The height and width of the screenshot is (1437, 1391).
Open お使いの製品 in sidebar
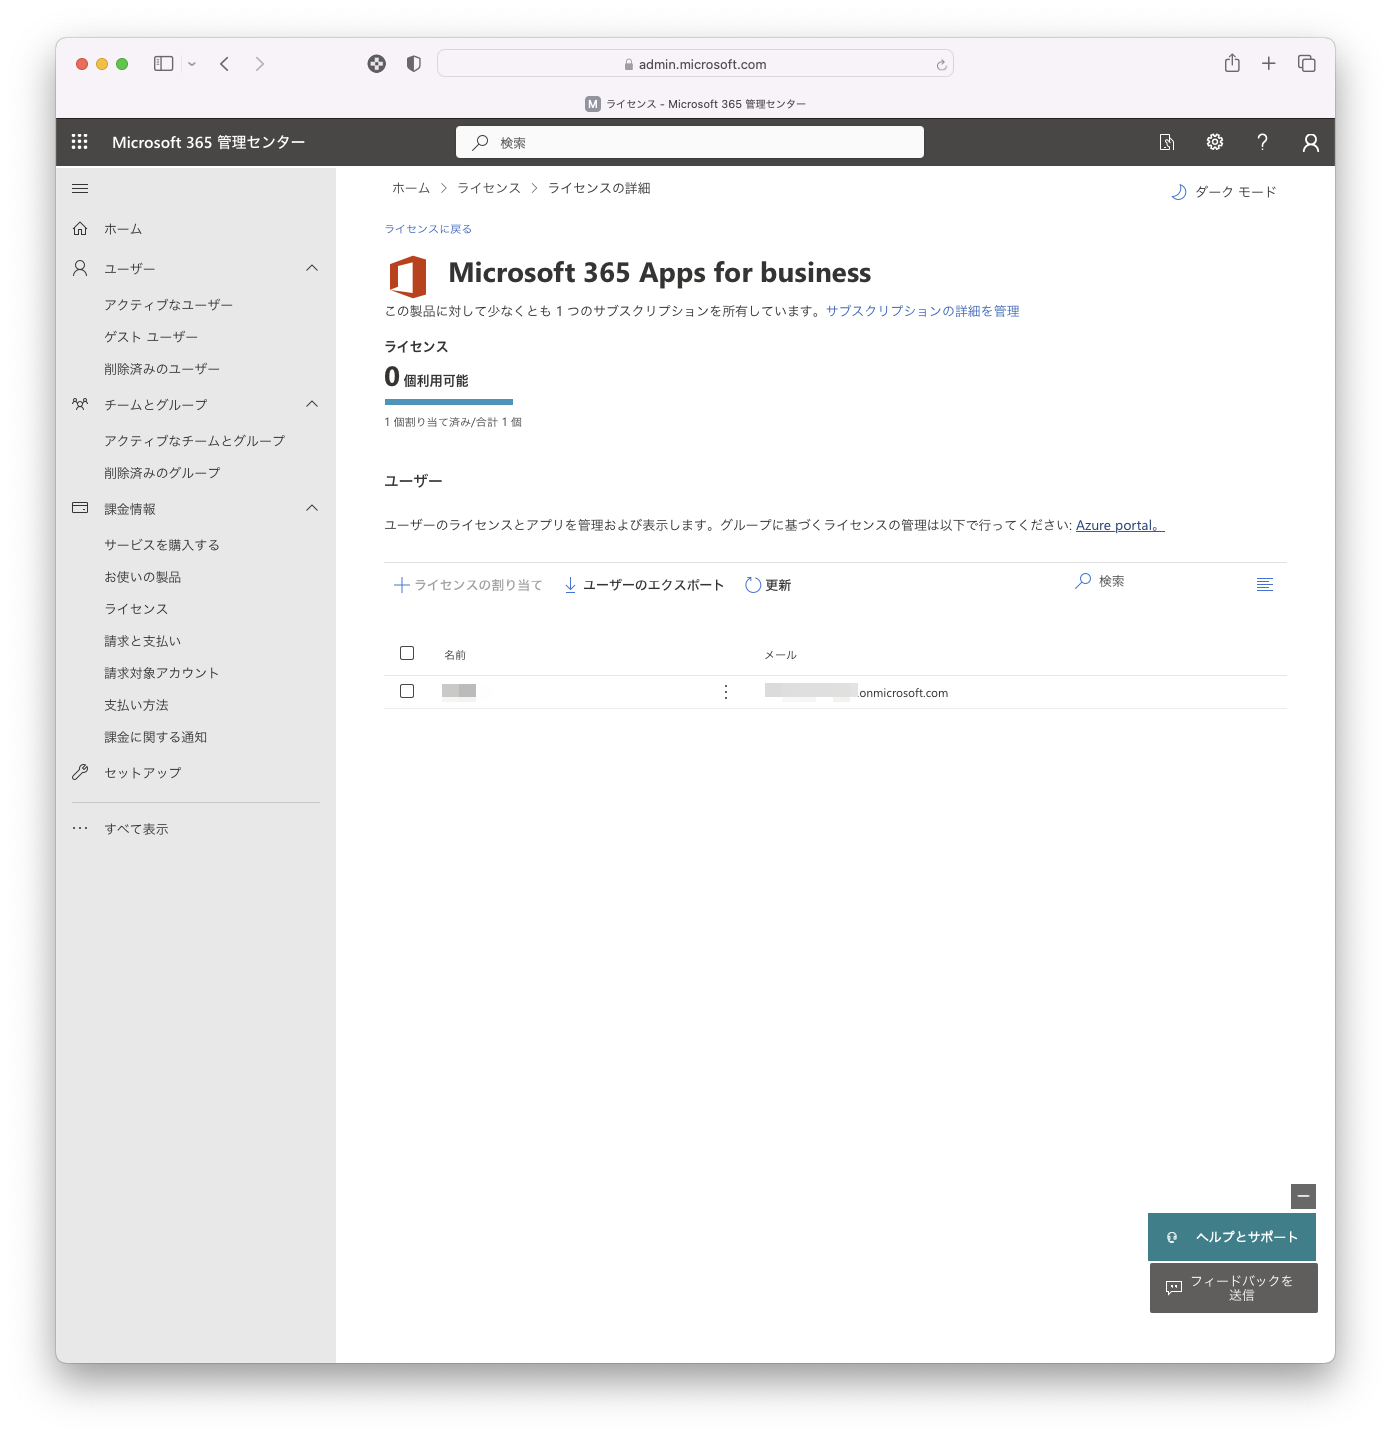(x=143, y=577)
